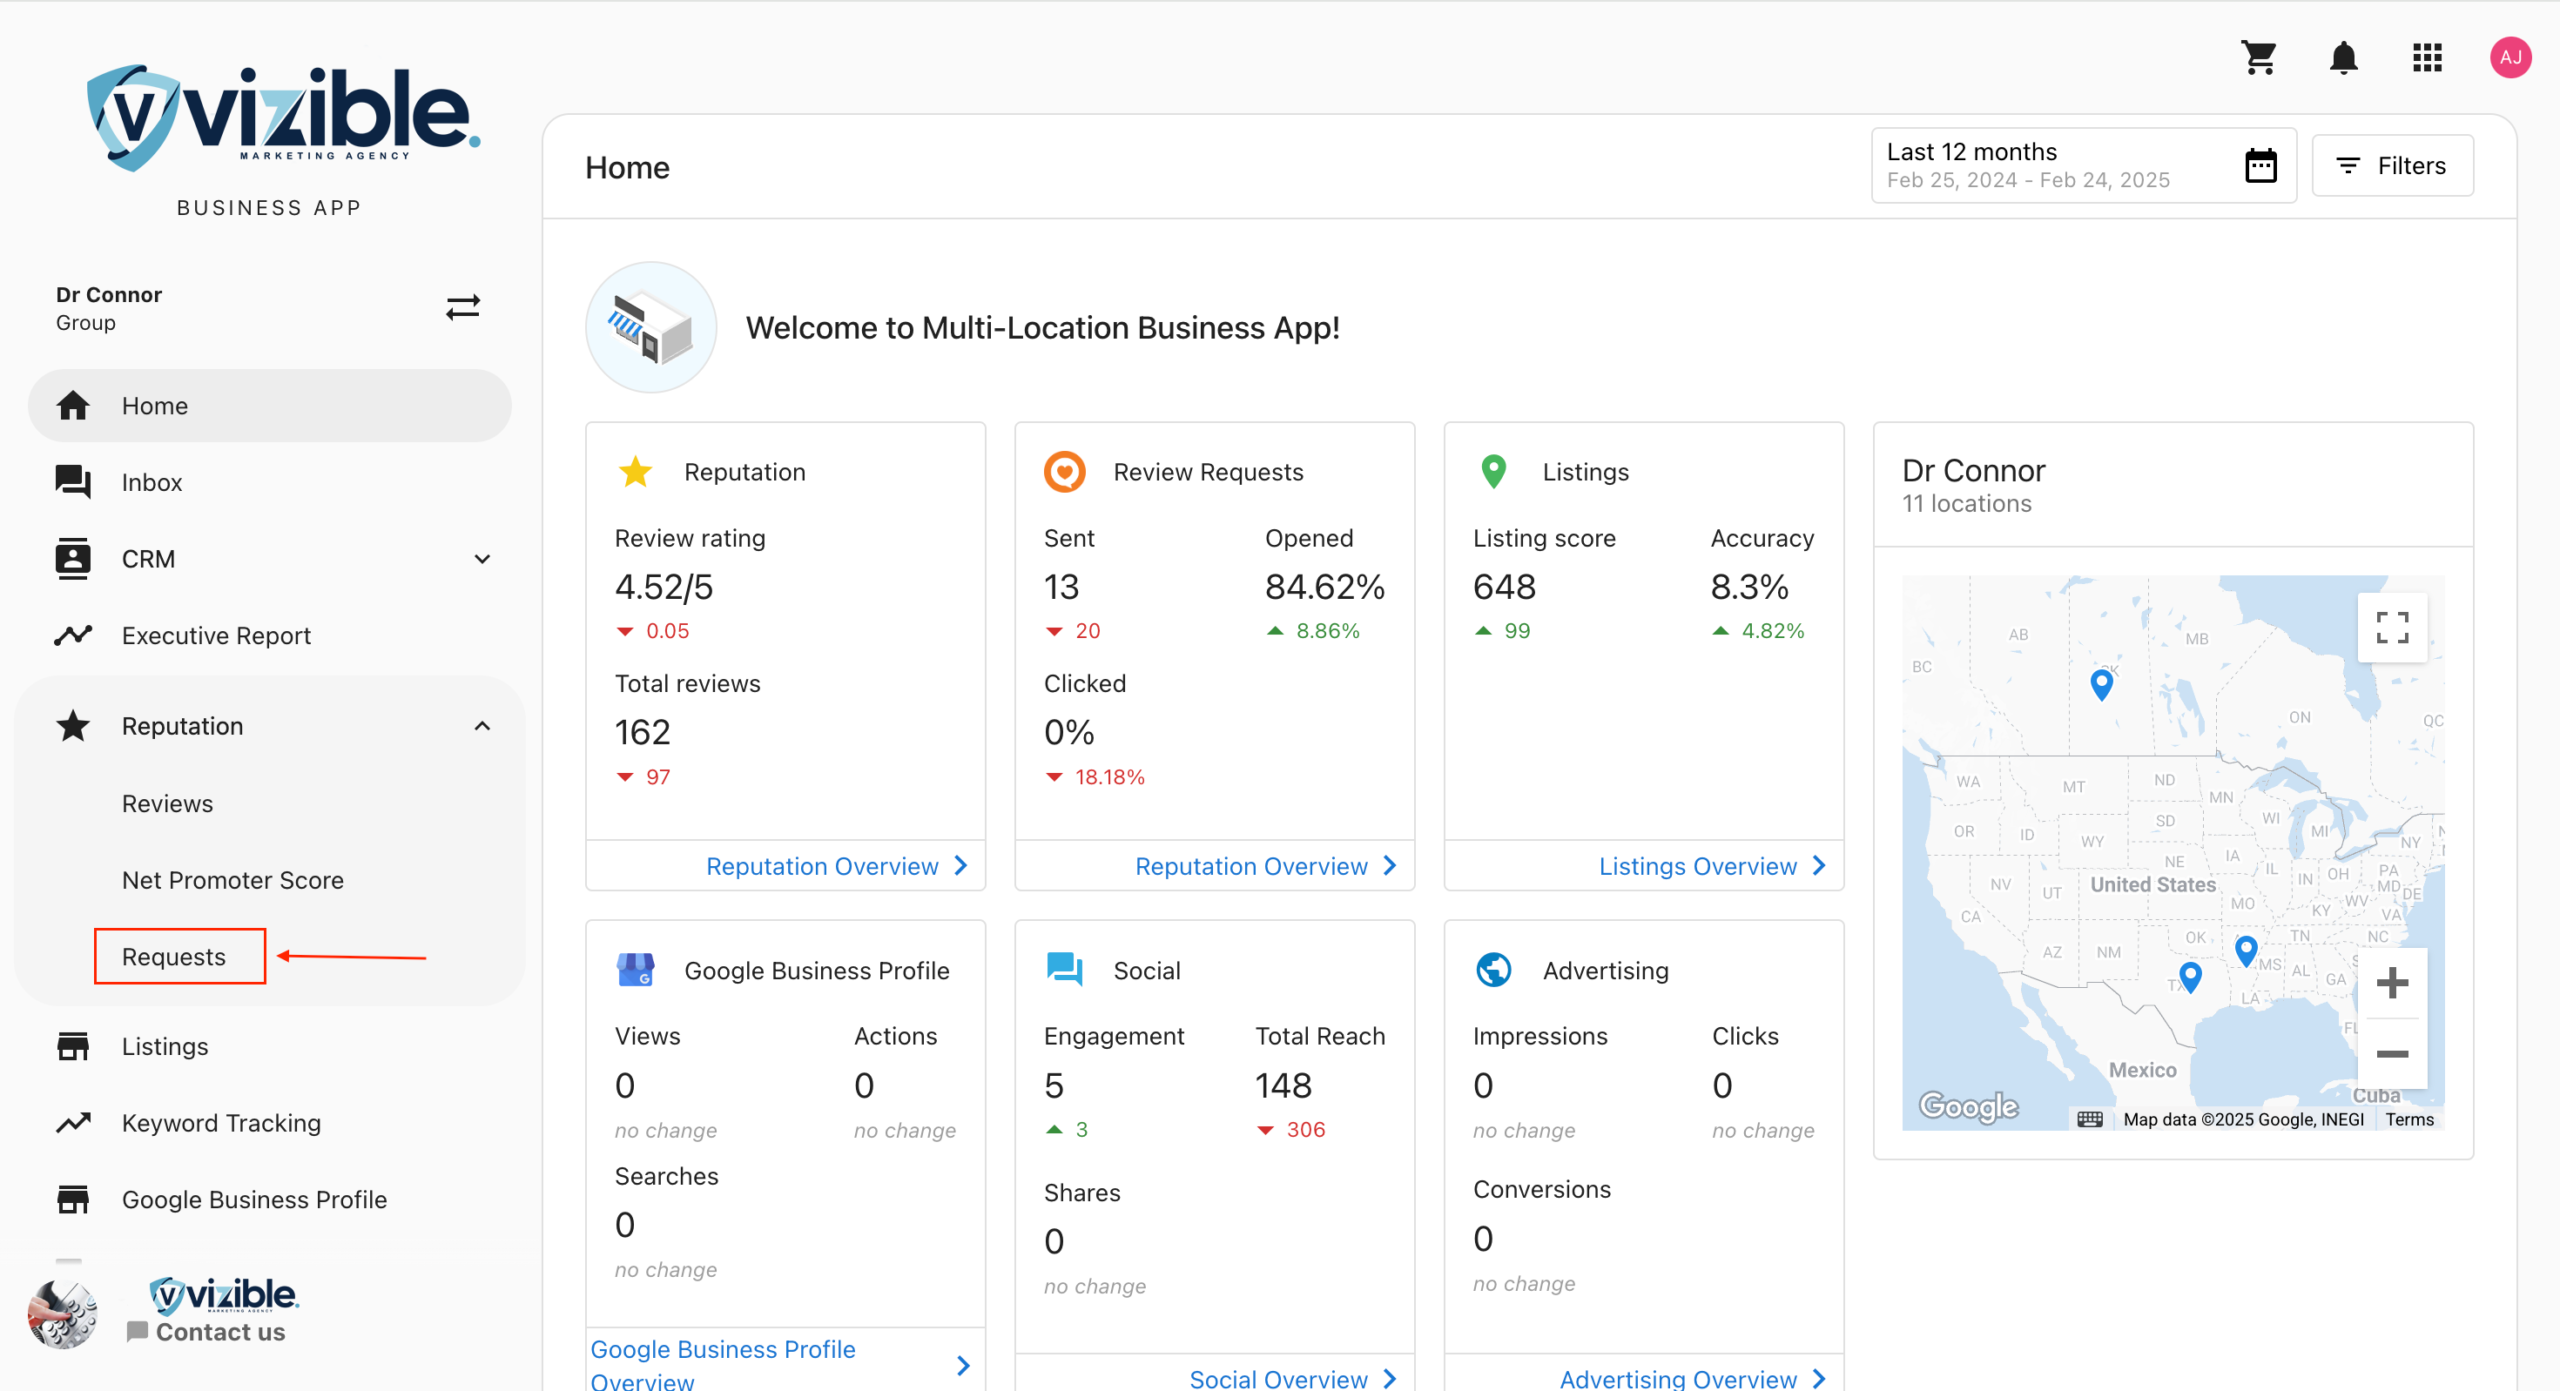Toggle map fullscreen view
Image resolution: width=2560 pixels, height=1391 pixels.
2392,628
